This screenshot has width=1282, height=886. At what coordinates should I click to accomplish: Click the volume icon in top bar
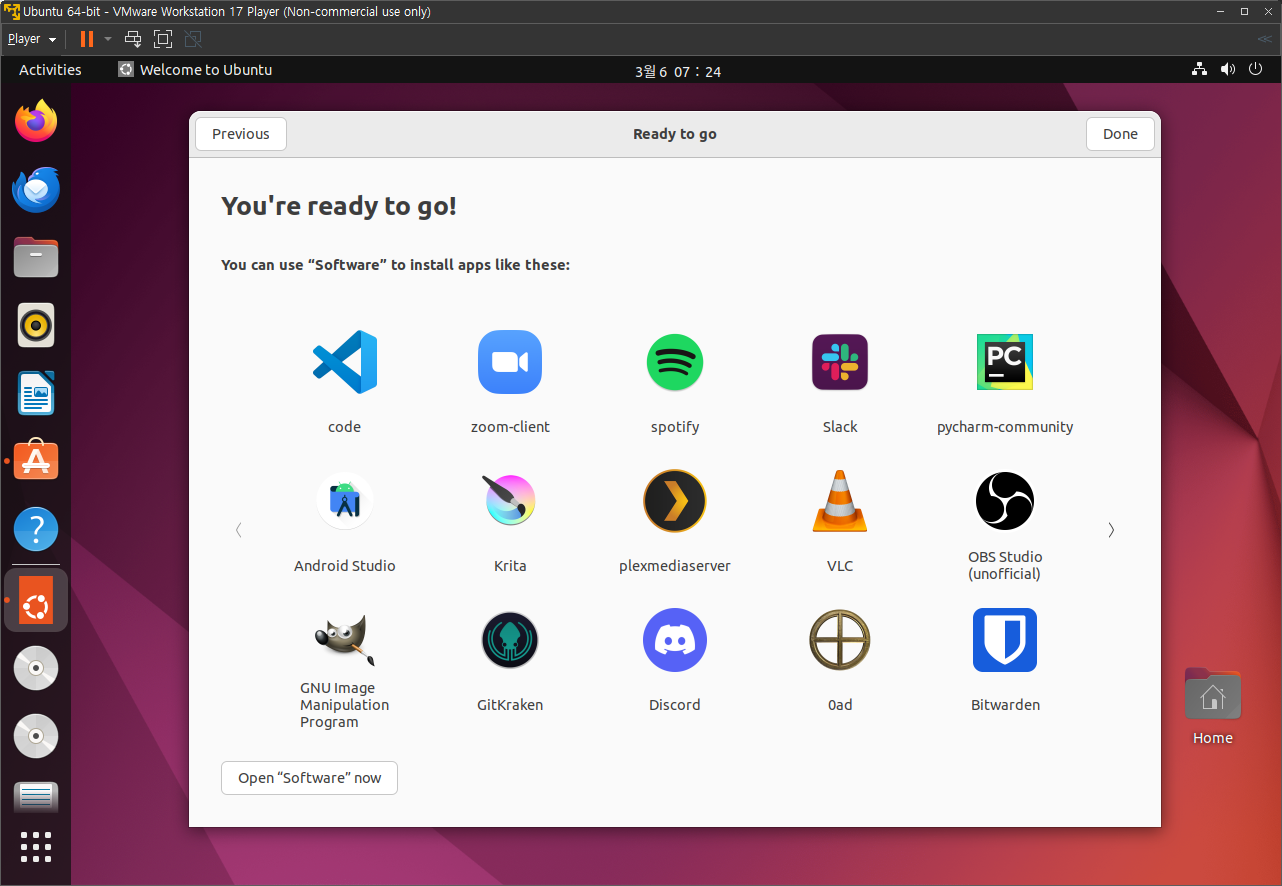(1228, 70)
